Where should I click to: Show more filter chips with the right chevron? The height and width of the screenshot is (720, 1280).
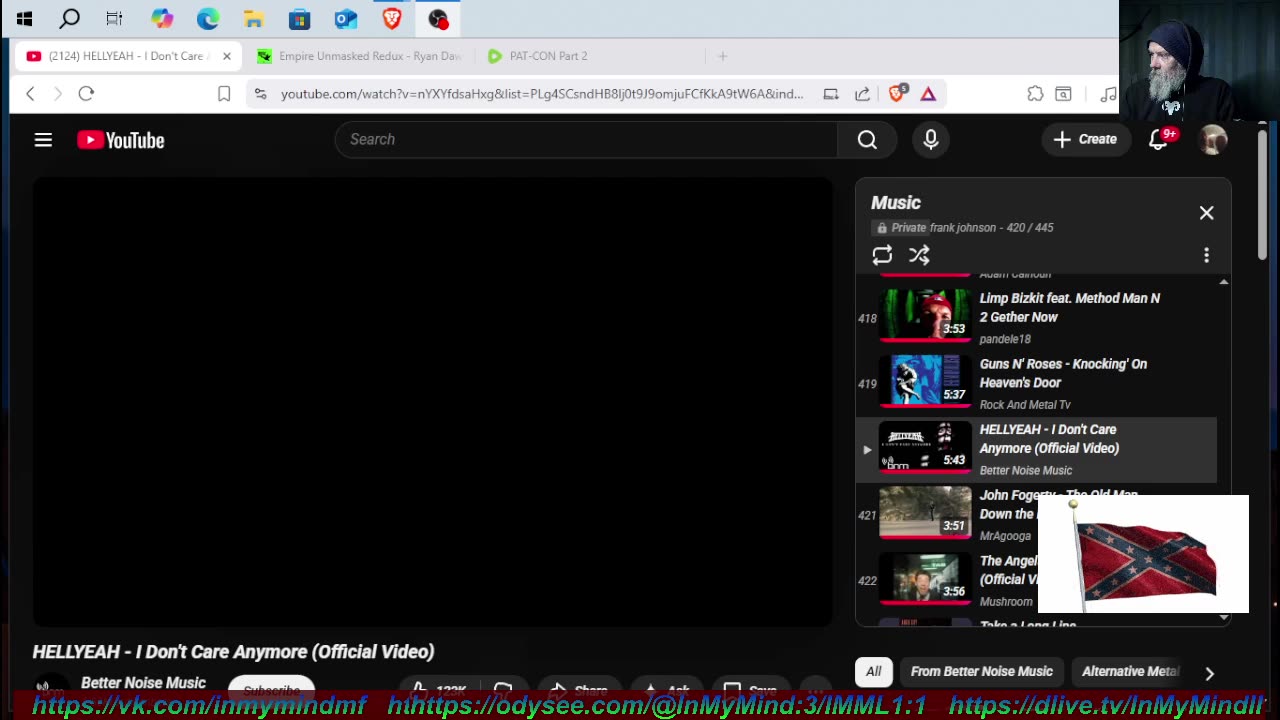[x=1209, y=673]
